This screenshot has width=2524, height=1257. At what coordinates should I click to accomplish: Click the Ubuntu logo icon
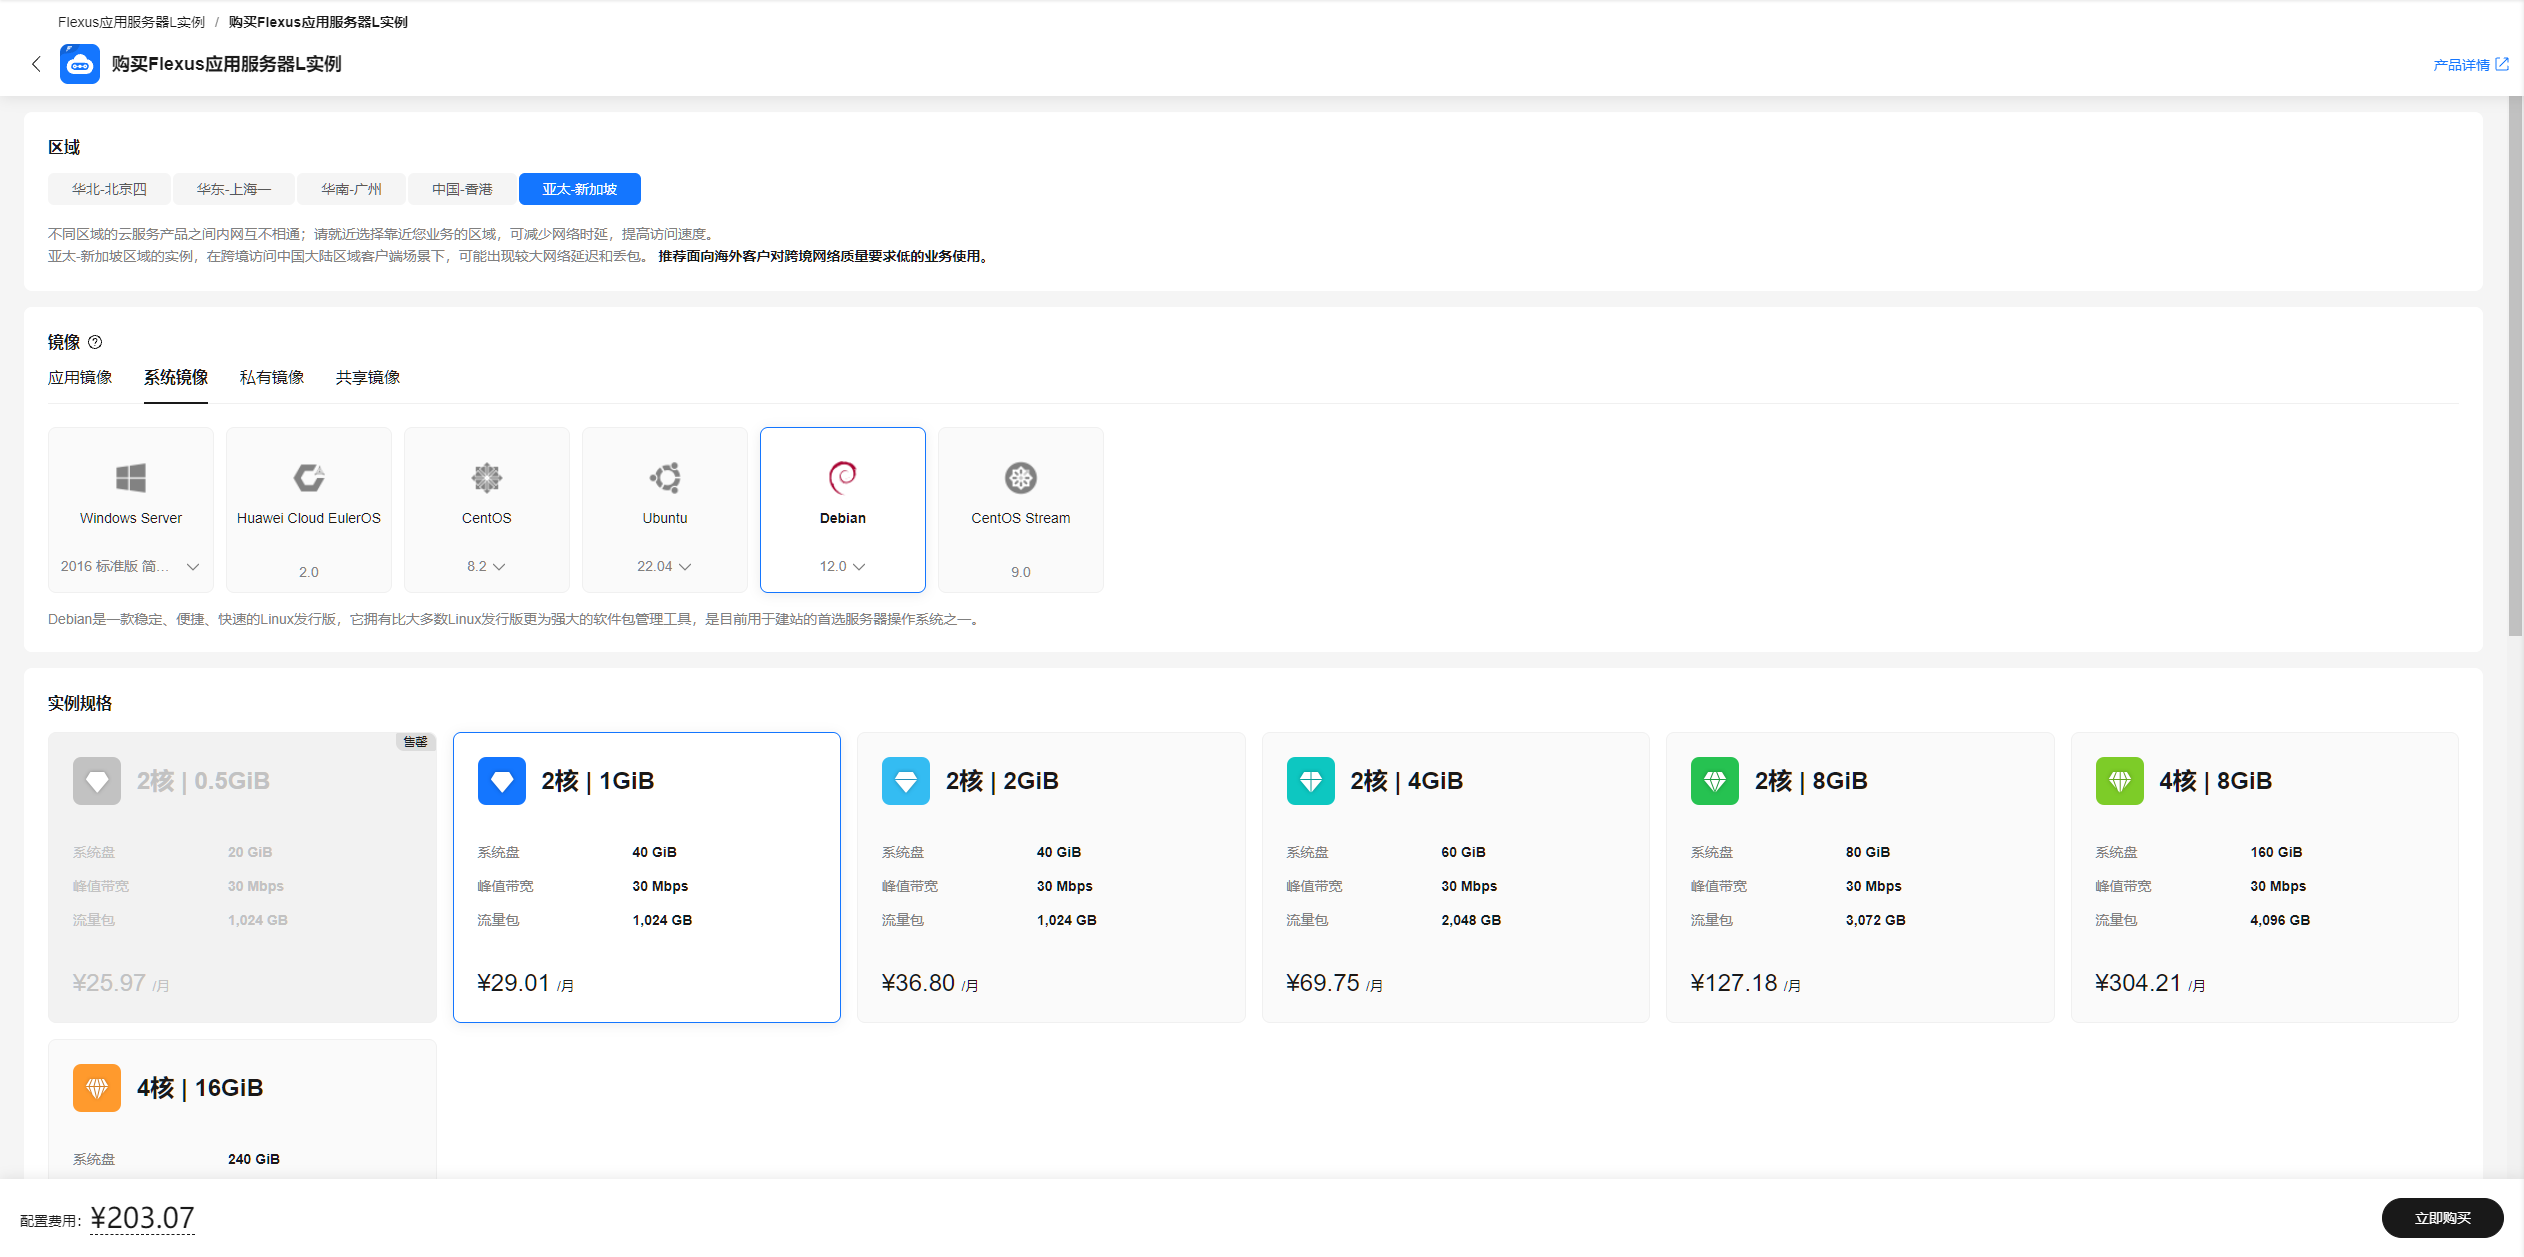click(665, 478)
